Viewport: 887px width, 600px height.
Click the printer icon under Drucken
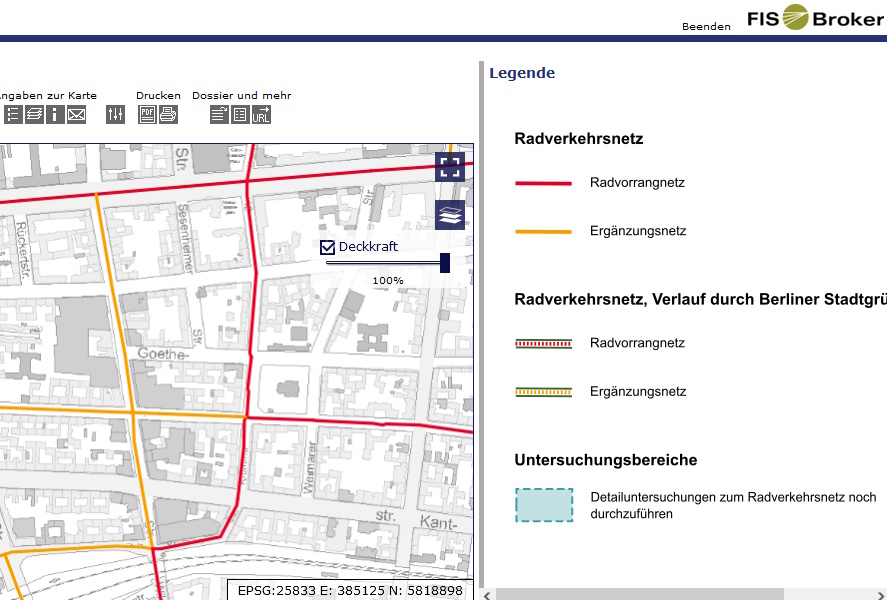tap(168, 114)
